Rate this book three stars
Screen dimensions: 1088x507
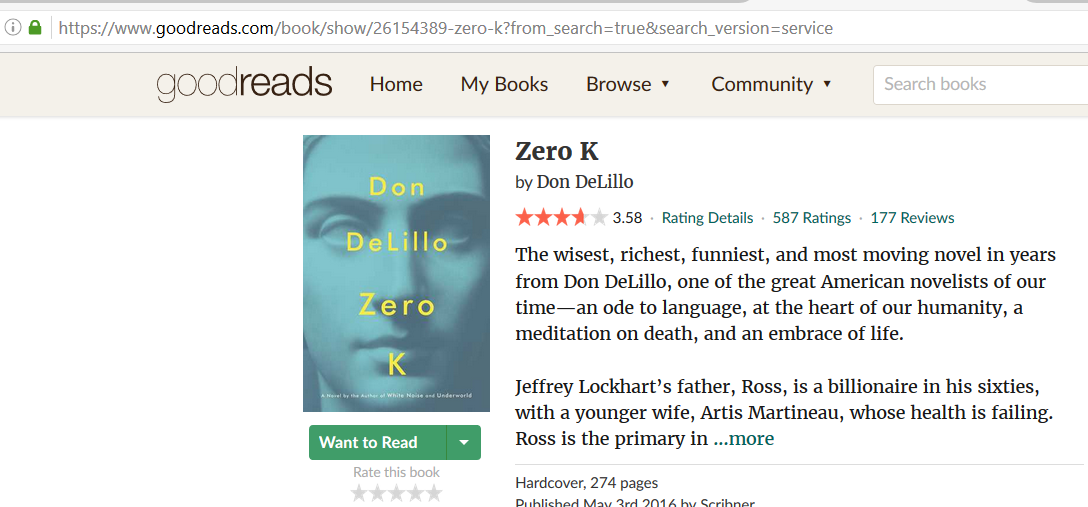tap(396, 493)
